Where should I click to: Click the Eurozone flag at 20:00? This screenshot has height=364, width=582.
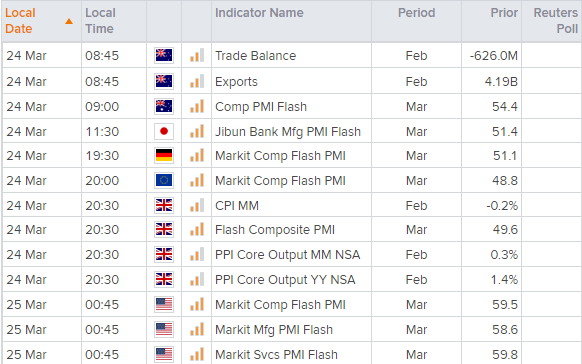[164, 180]
